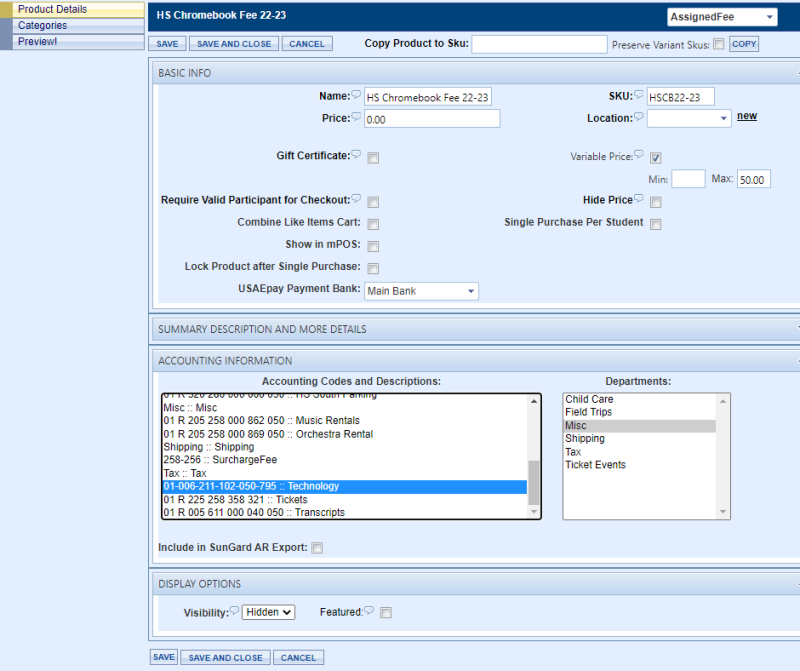Uncheck the Variable Price checkbox
This screenshot has height=671, width=800.
tap(656, 158)
